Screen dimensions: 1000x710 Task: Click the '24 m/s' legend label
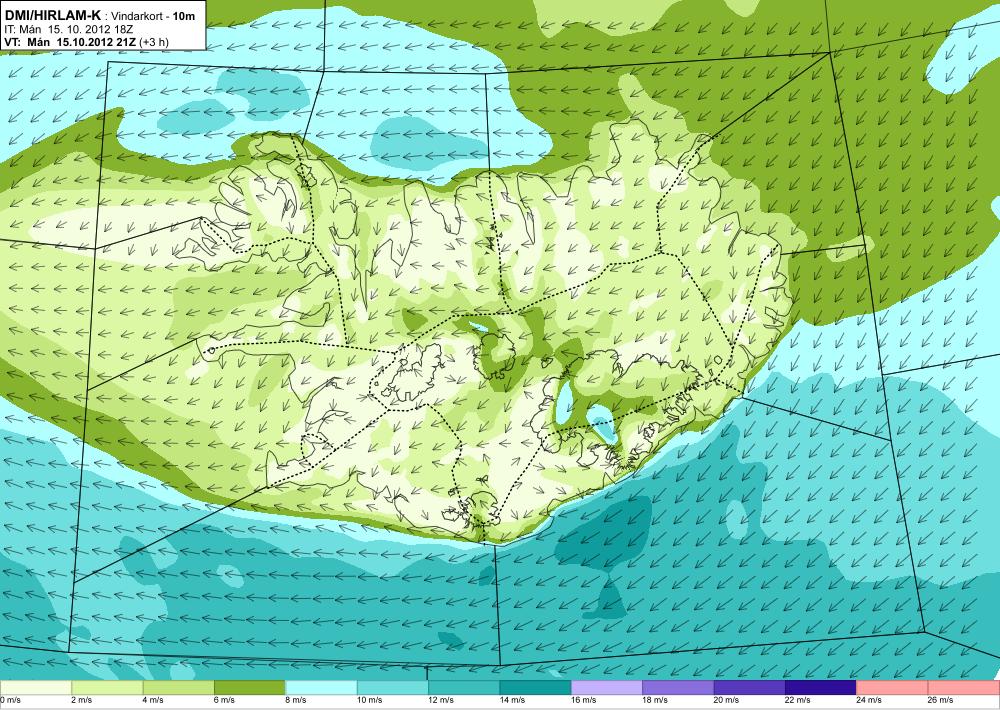tap(870, 700)
